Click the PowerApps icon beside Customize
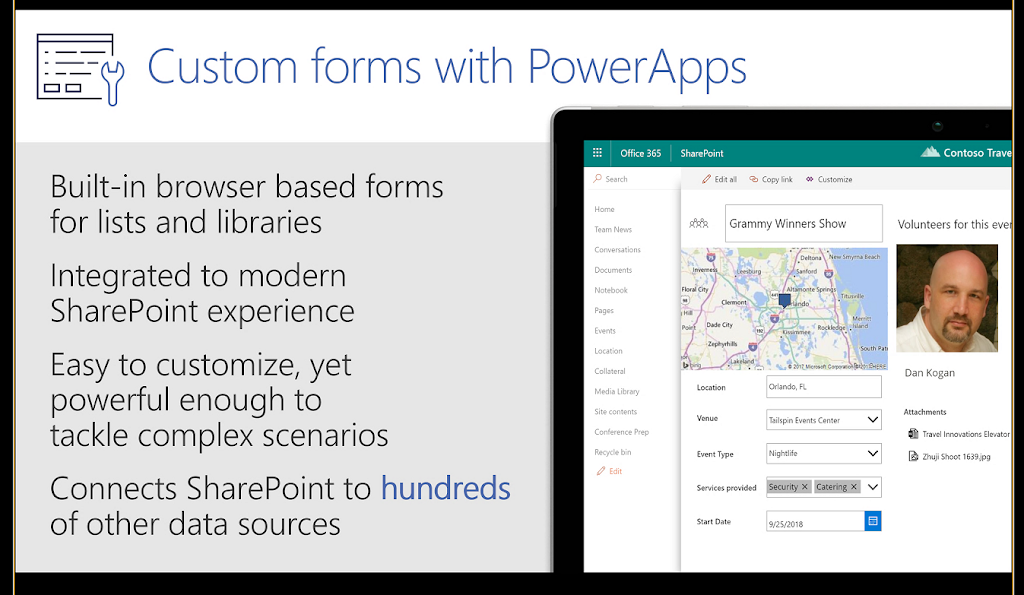This screenshot has width=1024, height=595. 810,179
